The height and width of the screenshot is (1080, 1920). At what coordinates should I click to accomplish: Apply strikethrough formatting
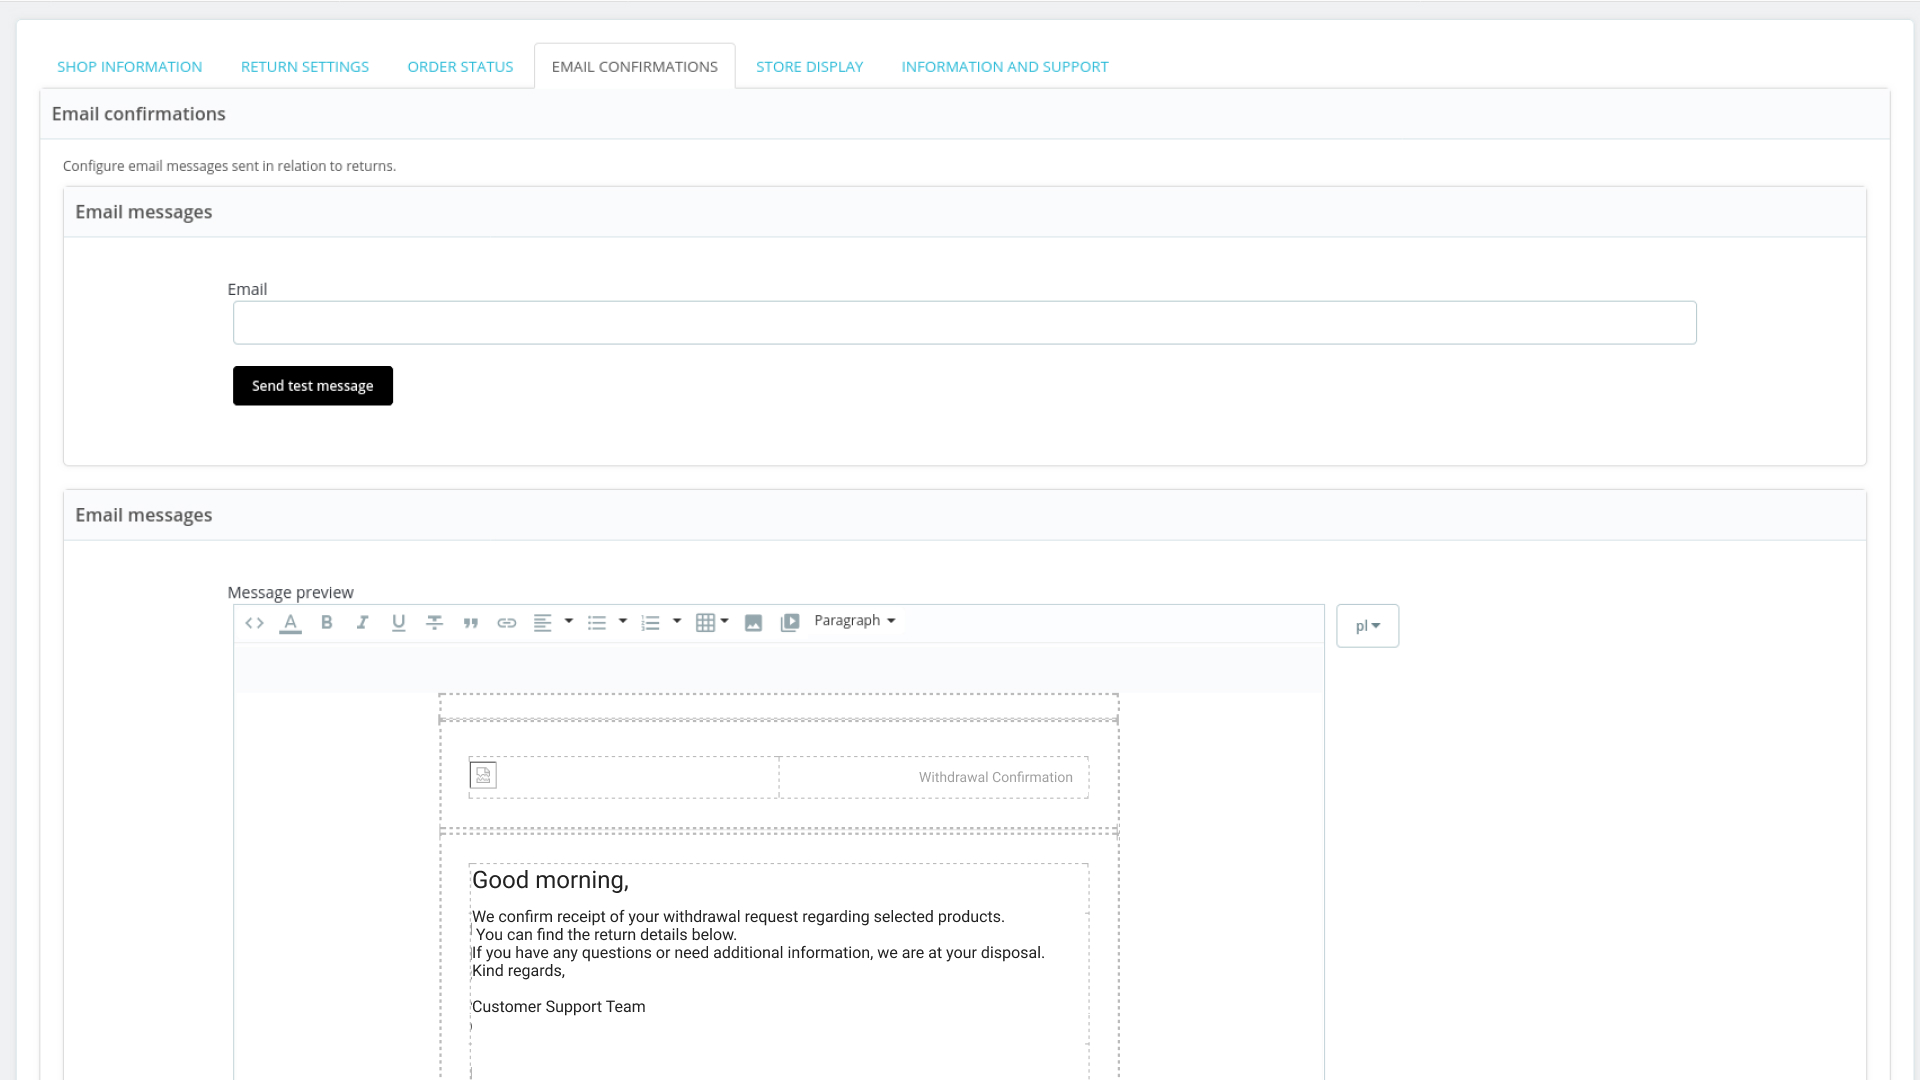(434, 622)
